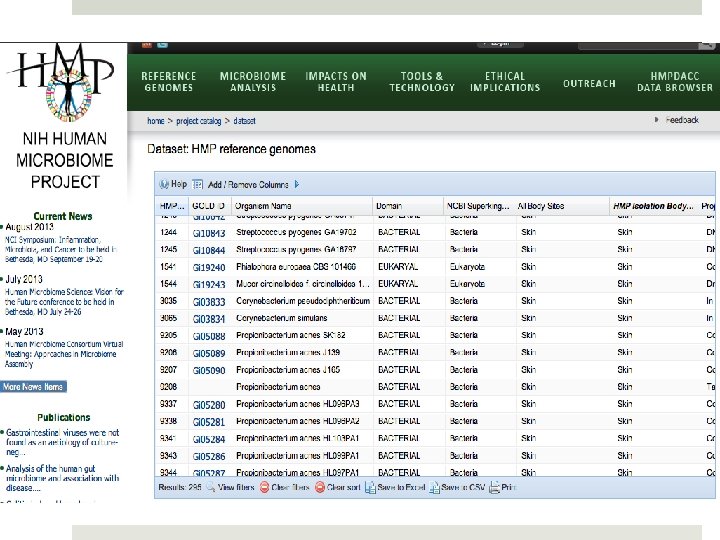Click the Help icon in grid toolbar
This screenshot has width=720, height=540.
tap(164, 185)
